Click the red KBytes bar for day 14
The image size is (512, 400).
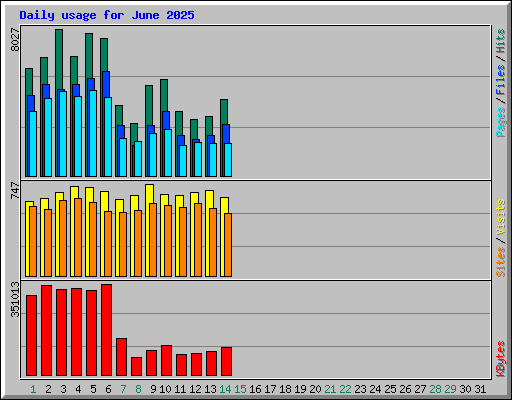point(226,361)
